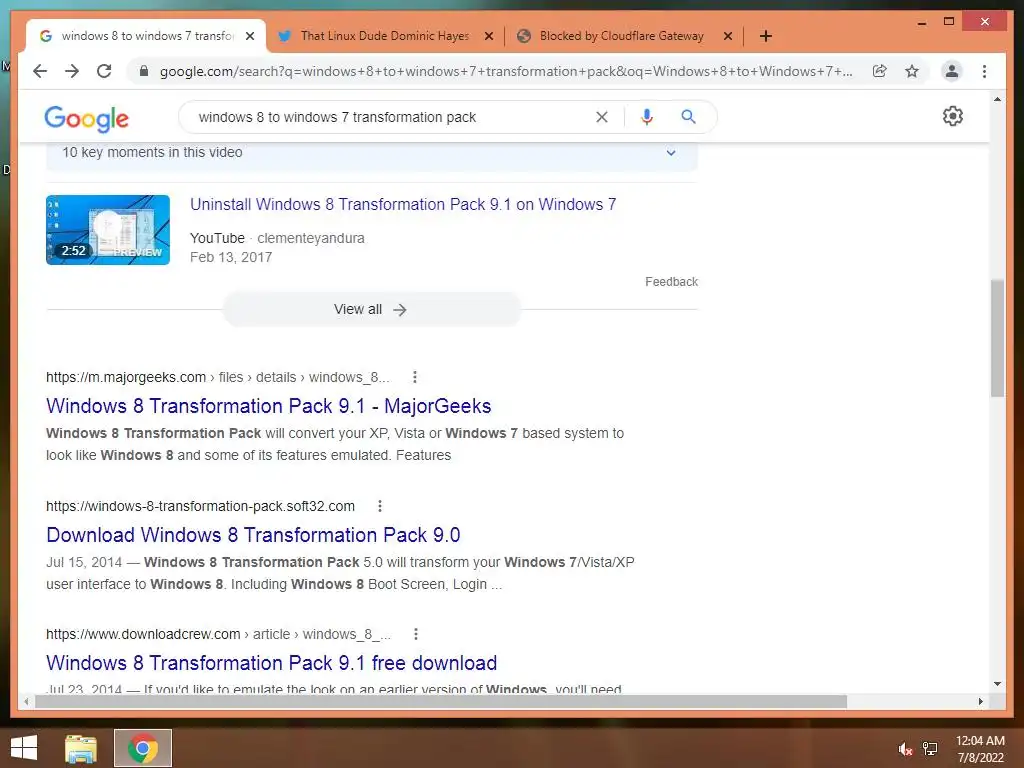Close the Blocked by Cloudflare tab
The height and width of the screenshot is (768, 1024).
[728, 37]
